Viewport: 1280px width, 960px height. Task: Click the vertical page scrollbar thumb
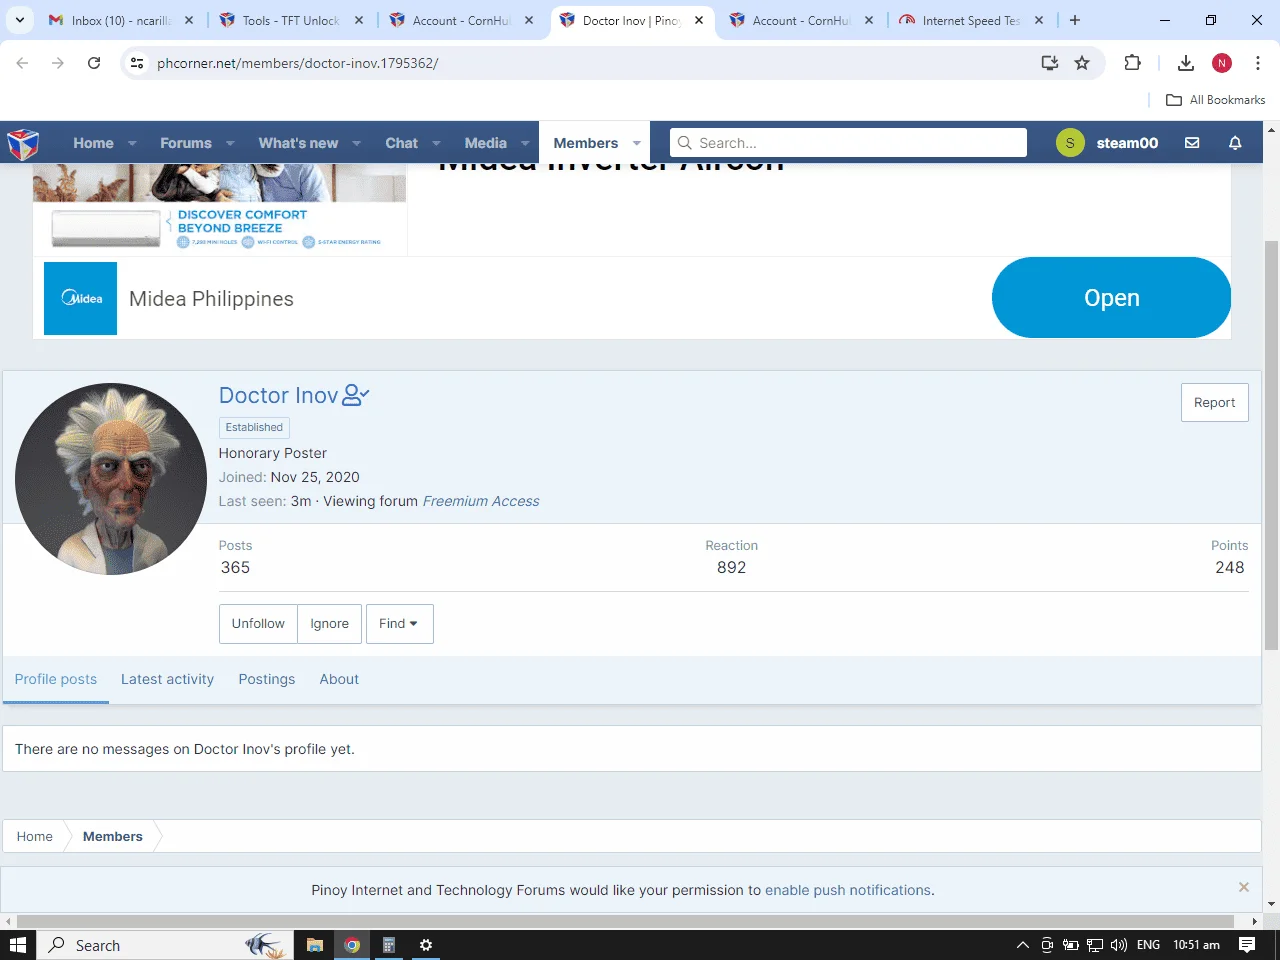pyautogui.click(x=1271, y=445)
